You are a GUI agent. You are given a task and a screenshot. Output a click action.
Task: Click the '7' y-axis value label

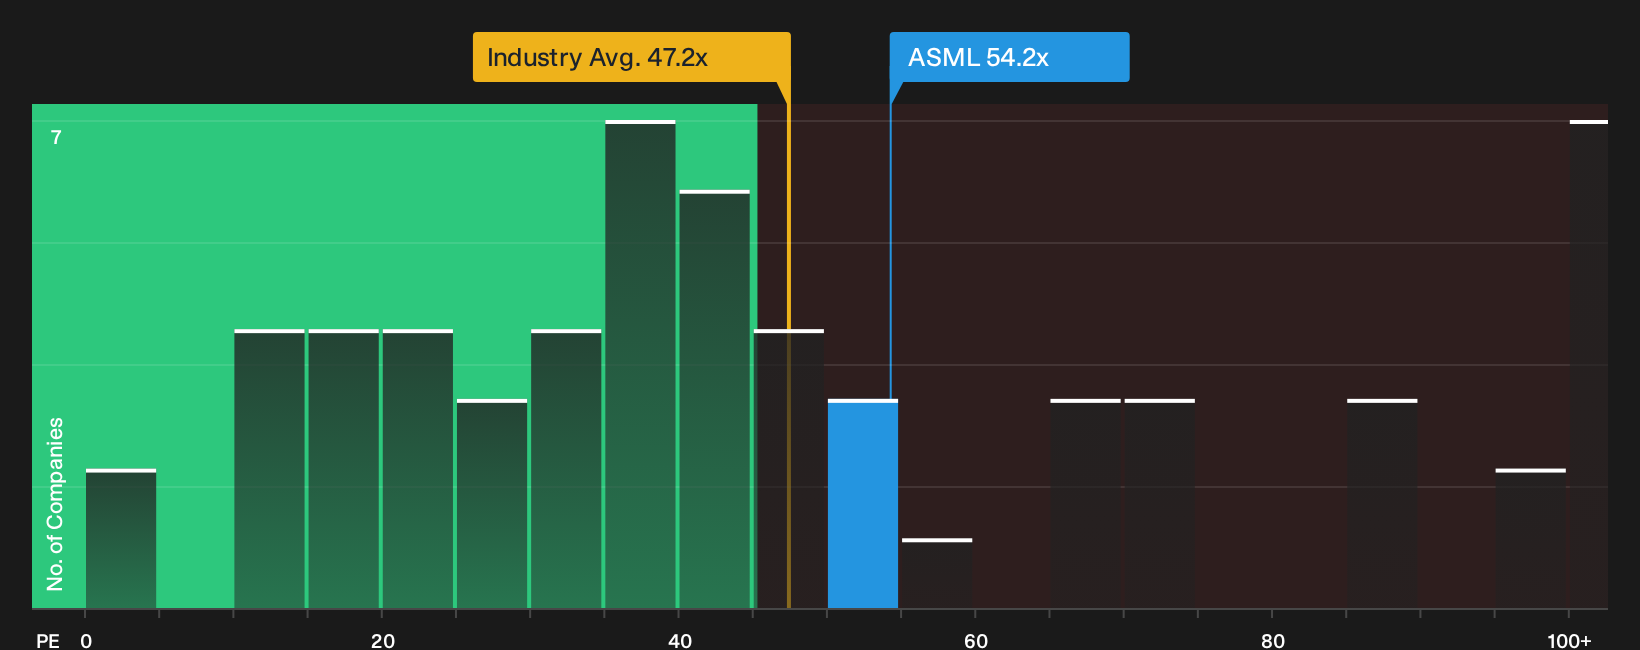56,138
